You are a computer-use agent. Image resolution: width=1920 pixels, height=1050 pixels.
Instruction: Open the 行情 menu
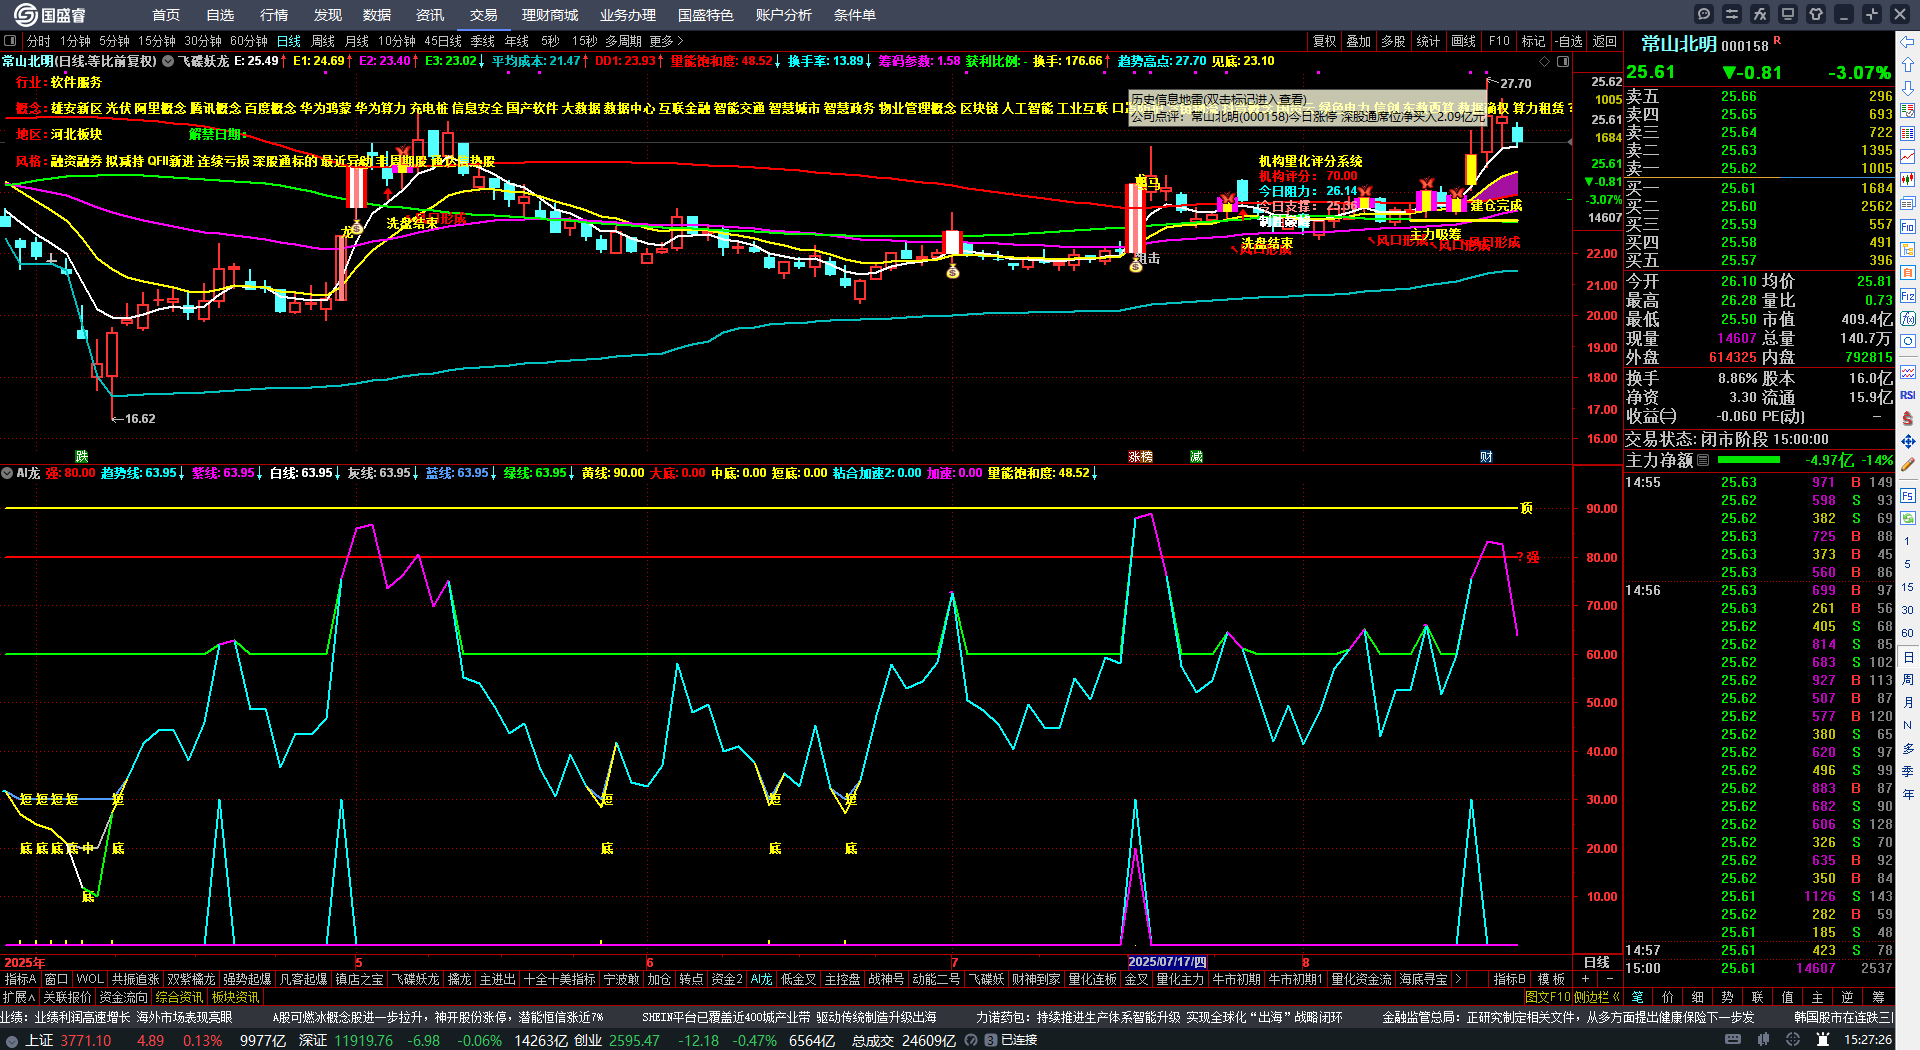click(274, 15)
